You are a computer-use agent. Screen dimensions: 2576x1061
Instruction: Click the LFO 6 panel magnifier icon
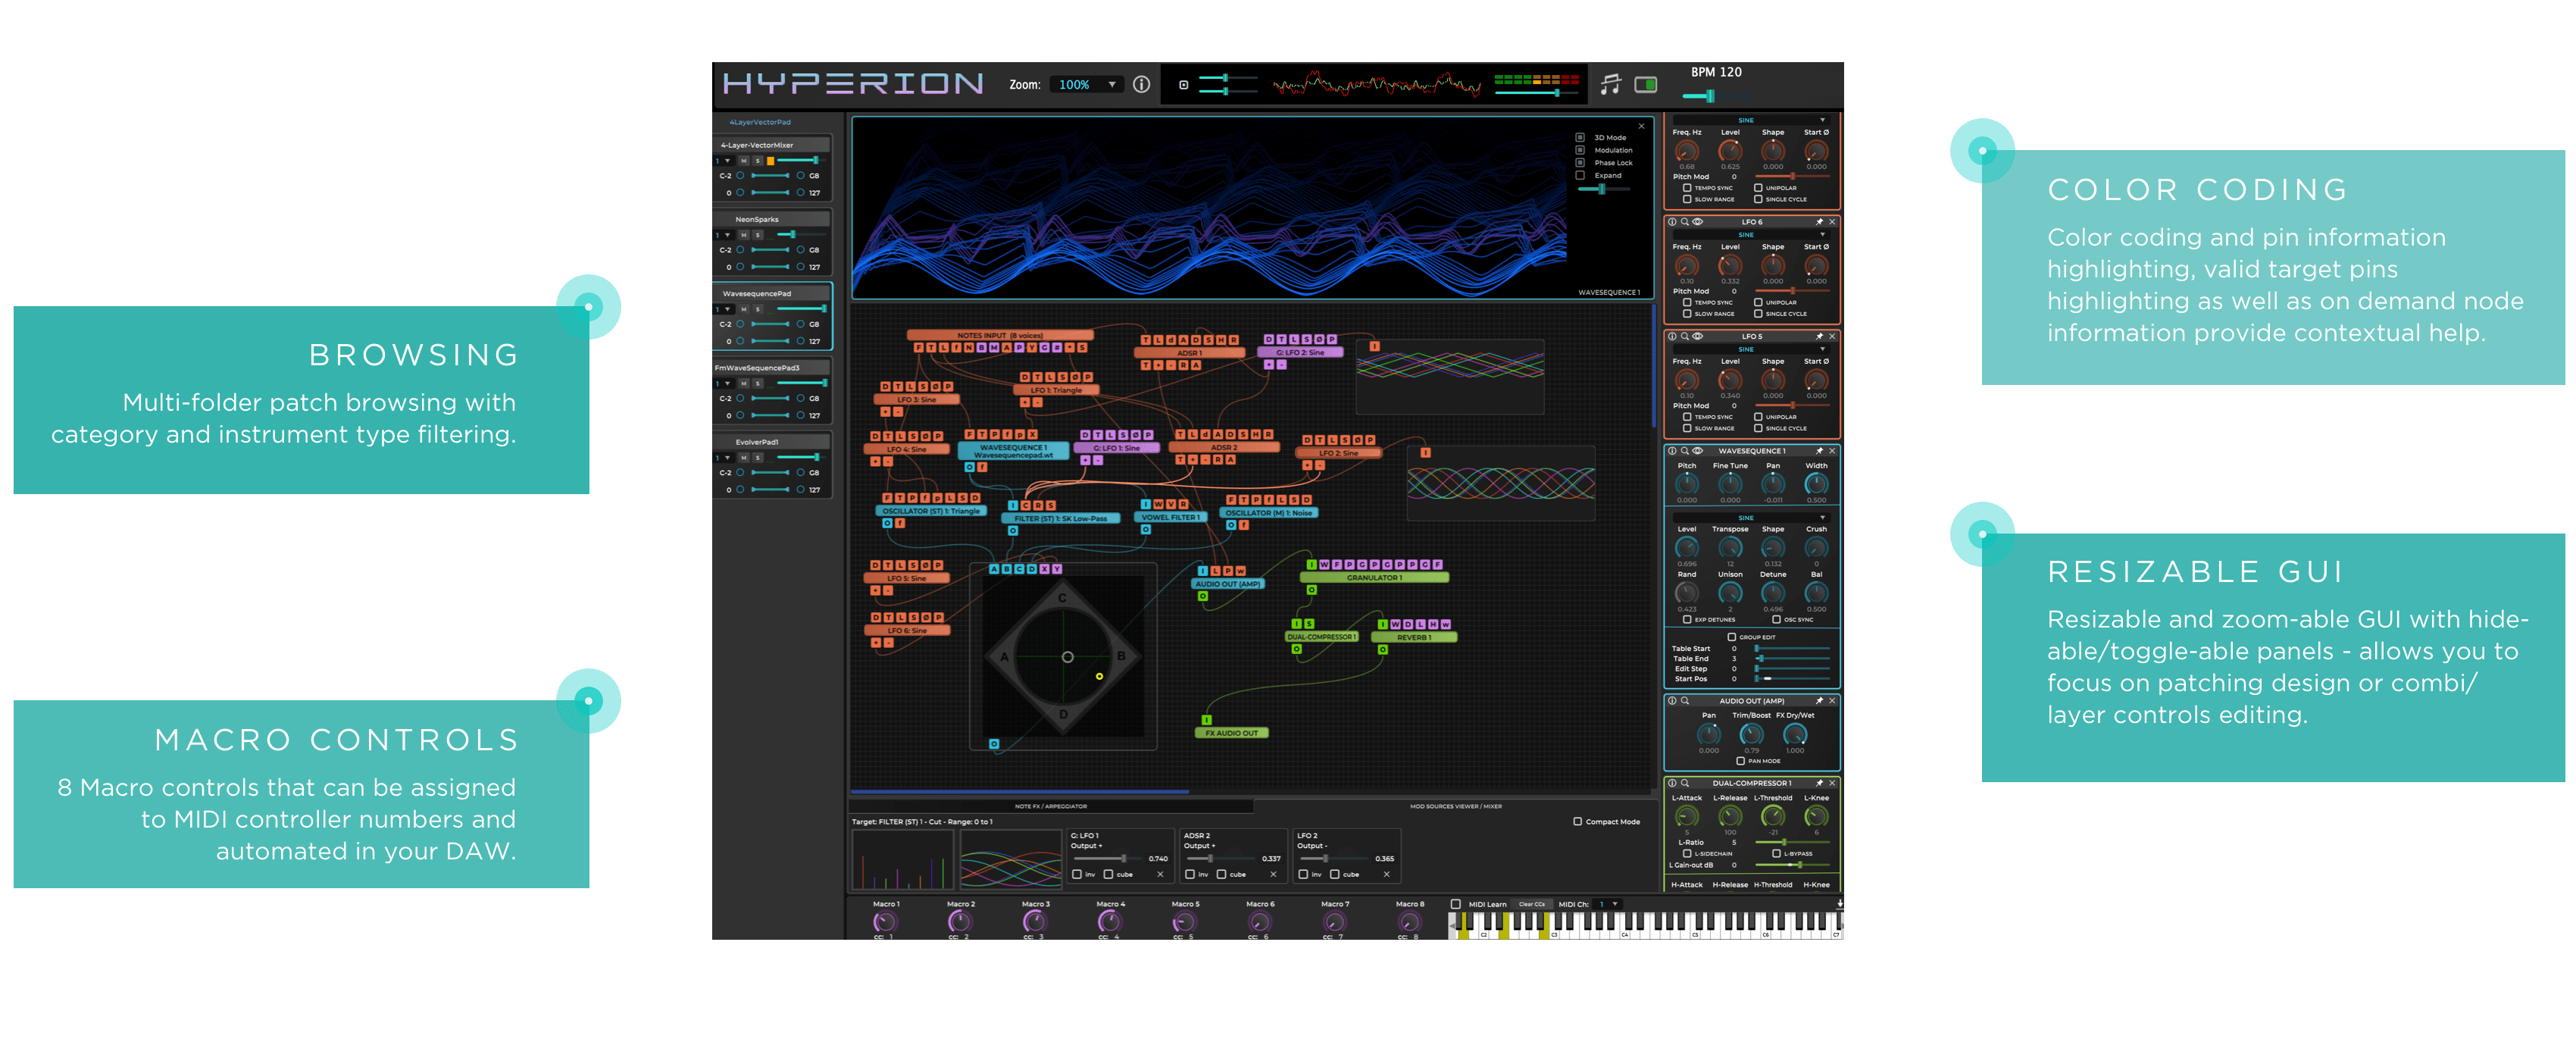point(1684,222)
